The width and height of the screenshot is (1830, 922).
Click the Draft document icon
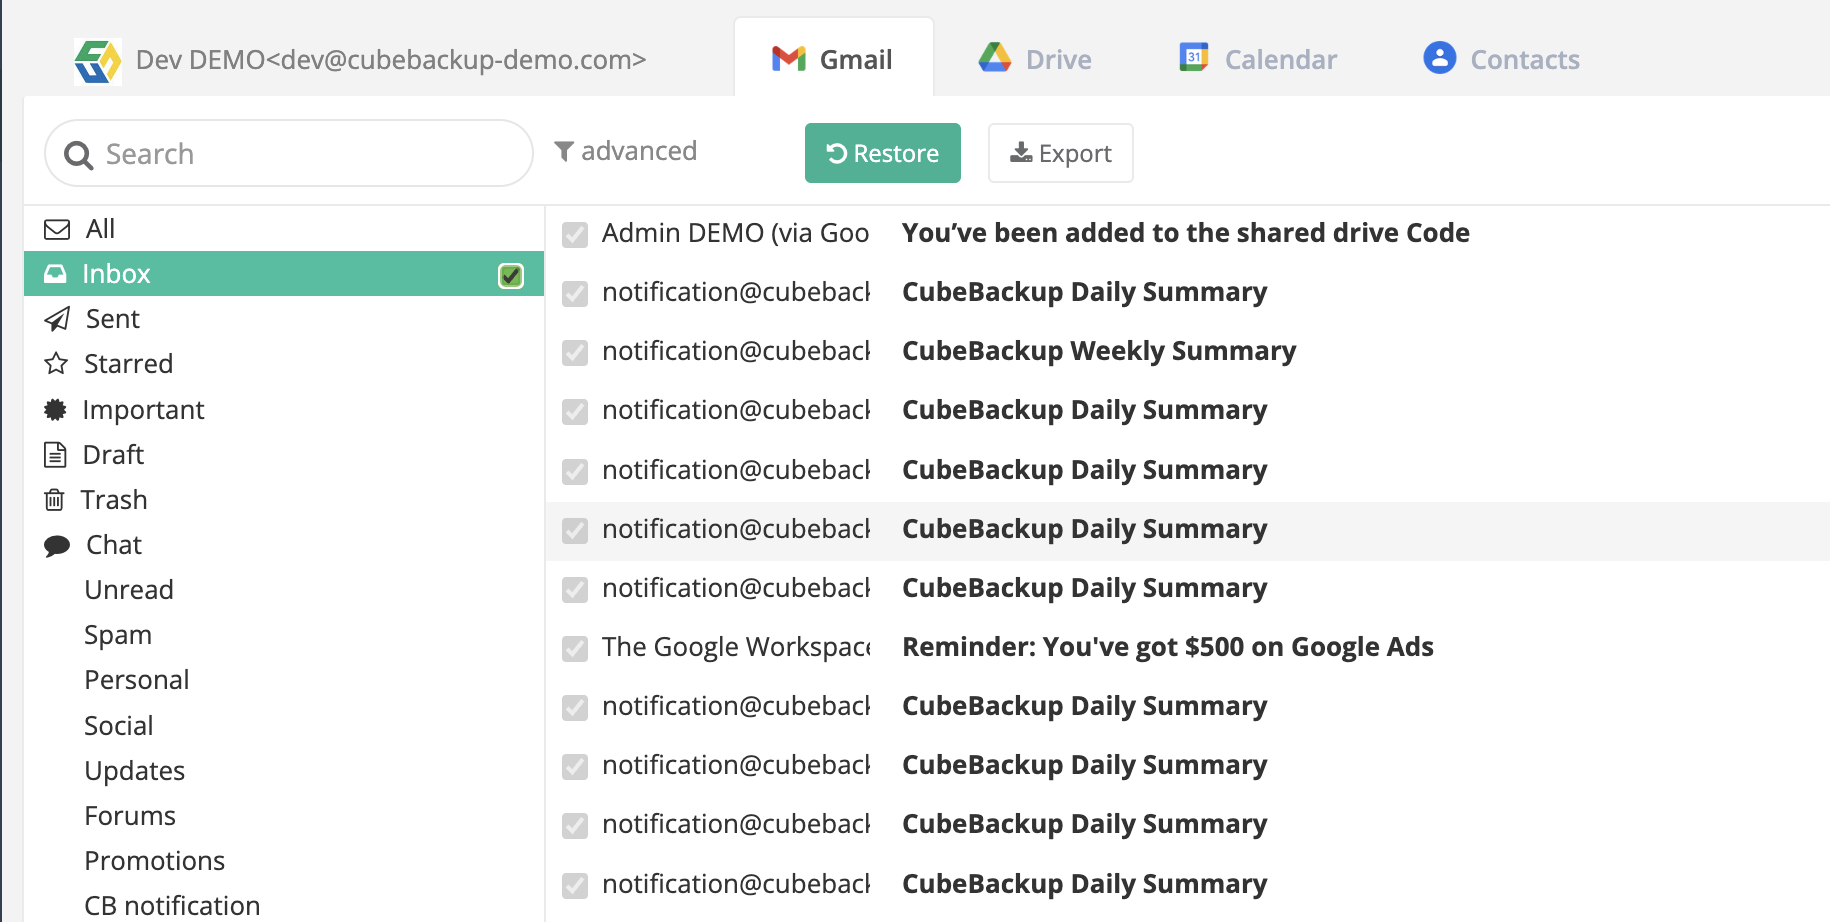[55, 455]
